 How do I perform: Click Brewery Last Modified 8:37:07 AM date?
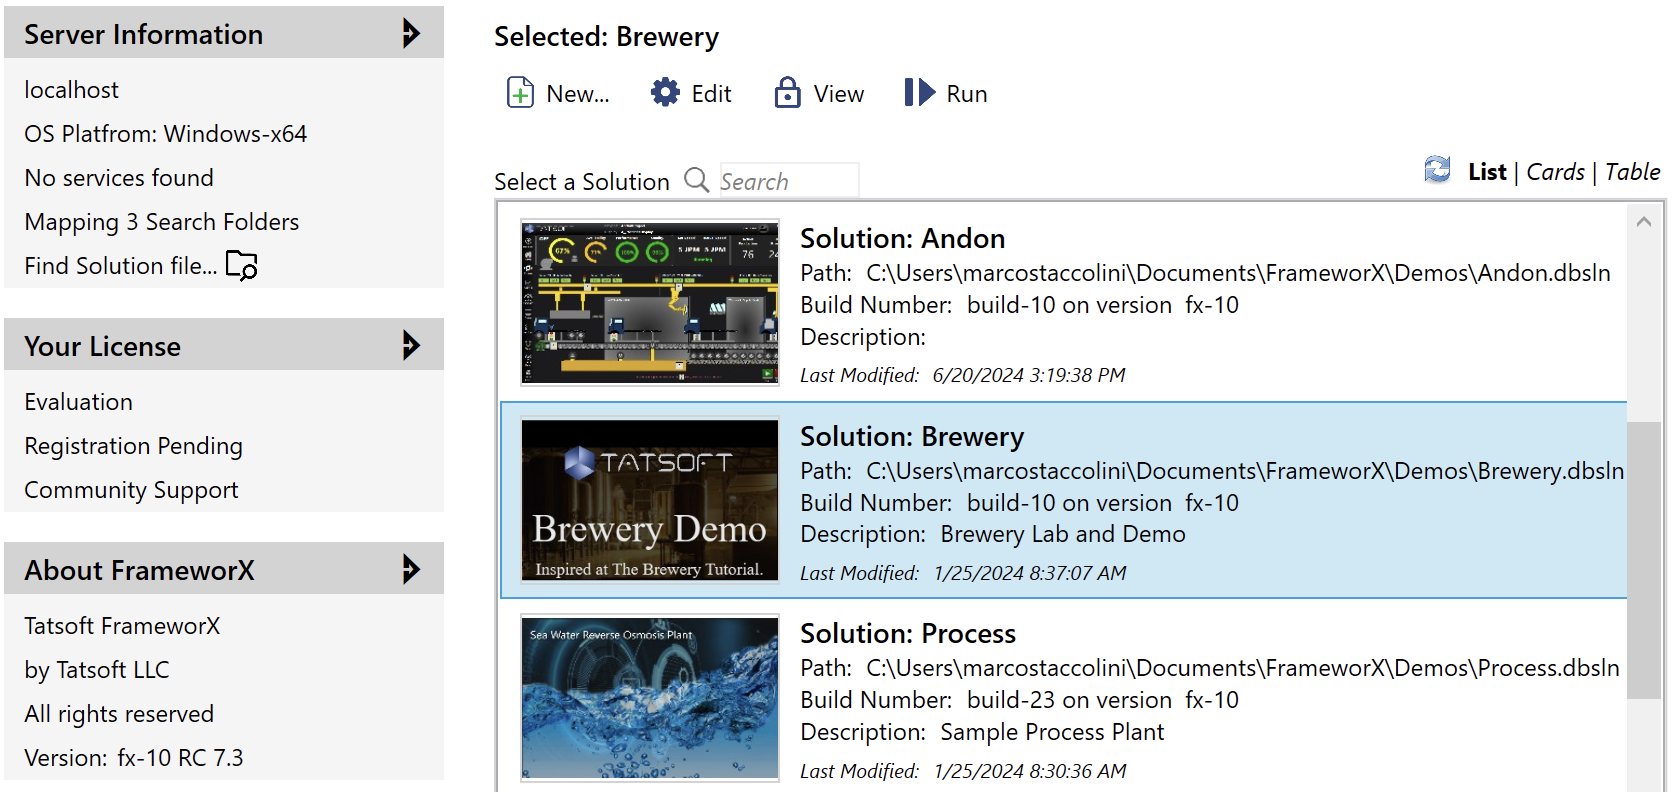pyautogui.click(x=1030, y=573)
